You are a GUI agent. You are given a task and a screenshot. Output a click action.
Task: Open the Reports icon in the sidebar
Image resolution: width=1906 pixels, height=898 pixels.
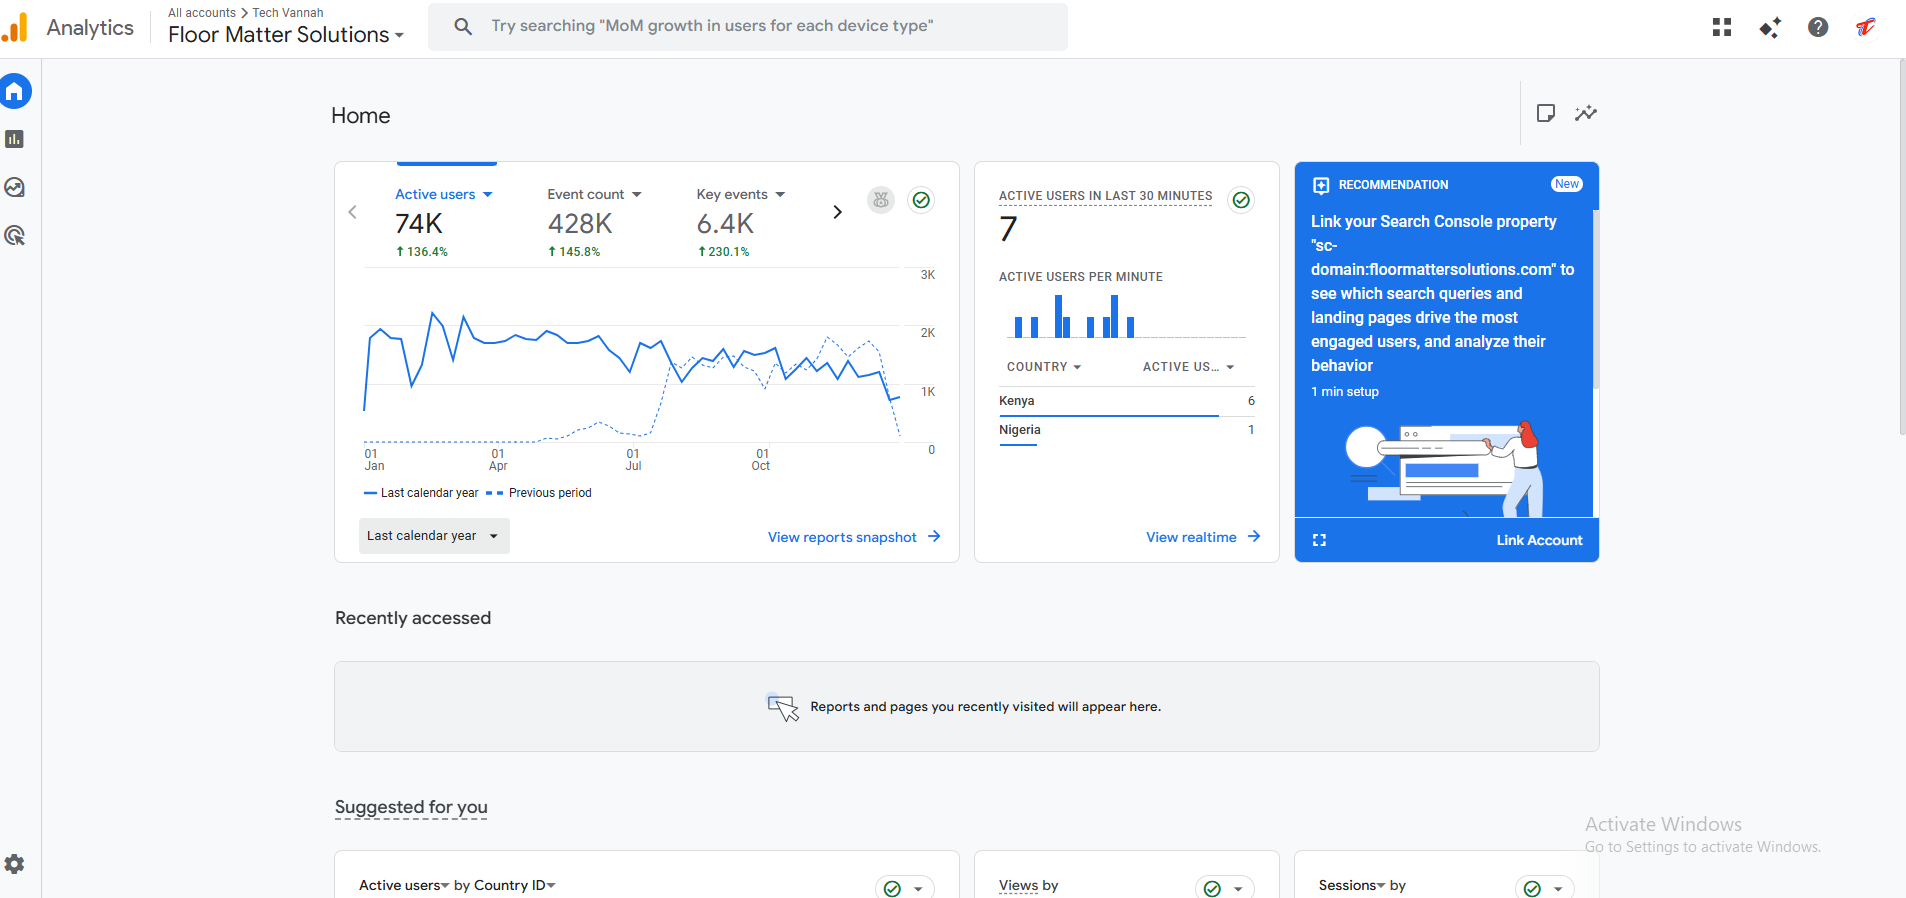pyautogui.click(x=14, y=139)
